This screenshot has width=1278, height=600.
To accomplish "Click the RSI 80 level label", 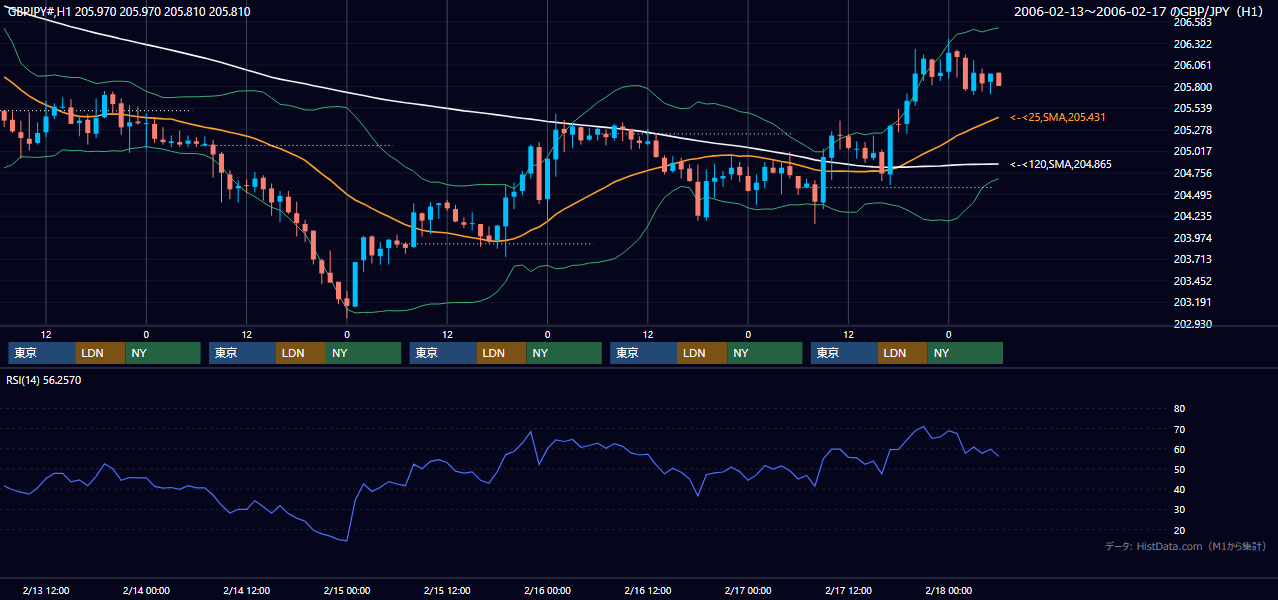I will tap(1179, 409).
